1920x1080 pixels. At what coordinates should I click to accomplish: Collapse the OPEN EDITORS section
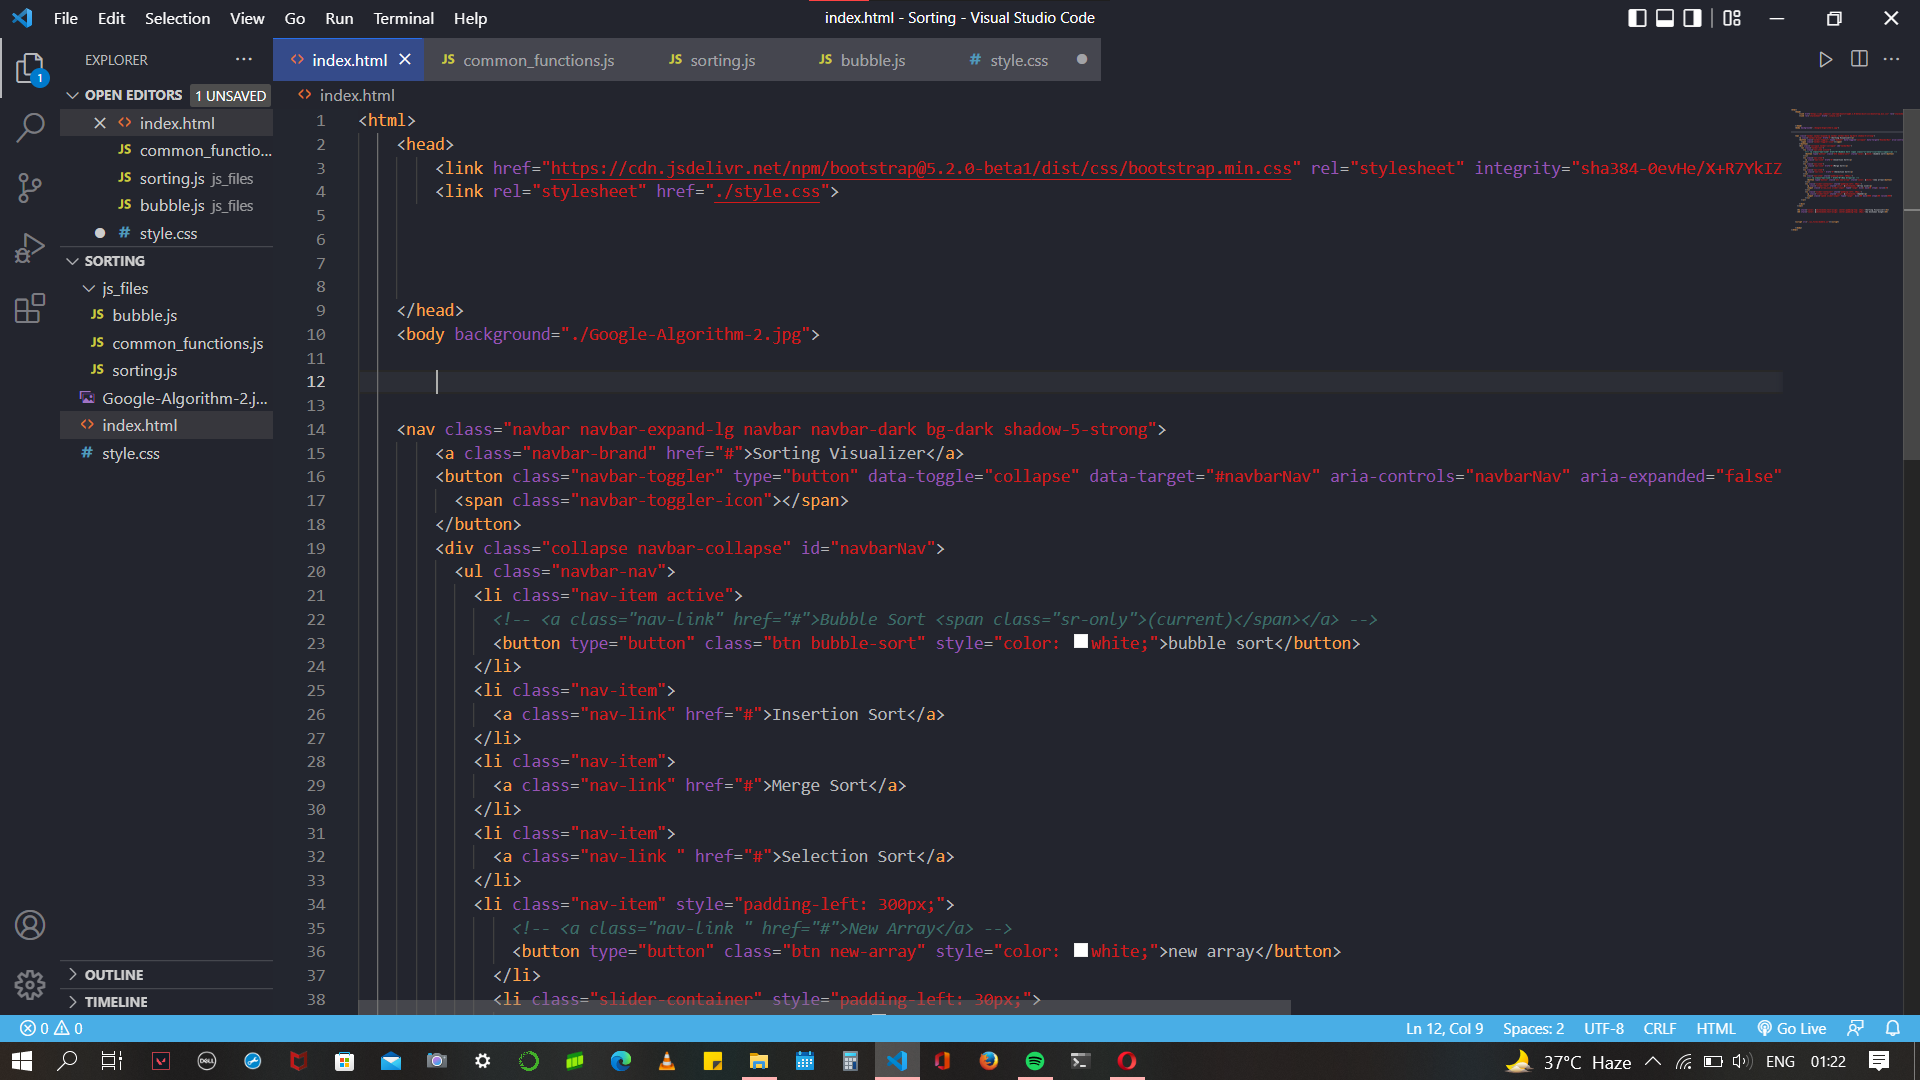73,95
